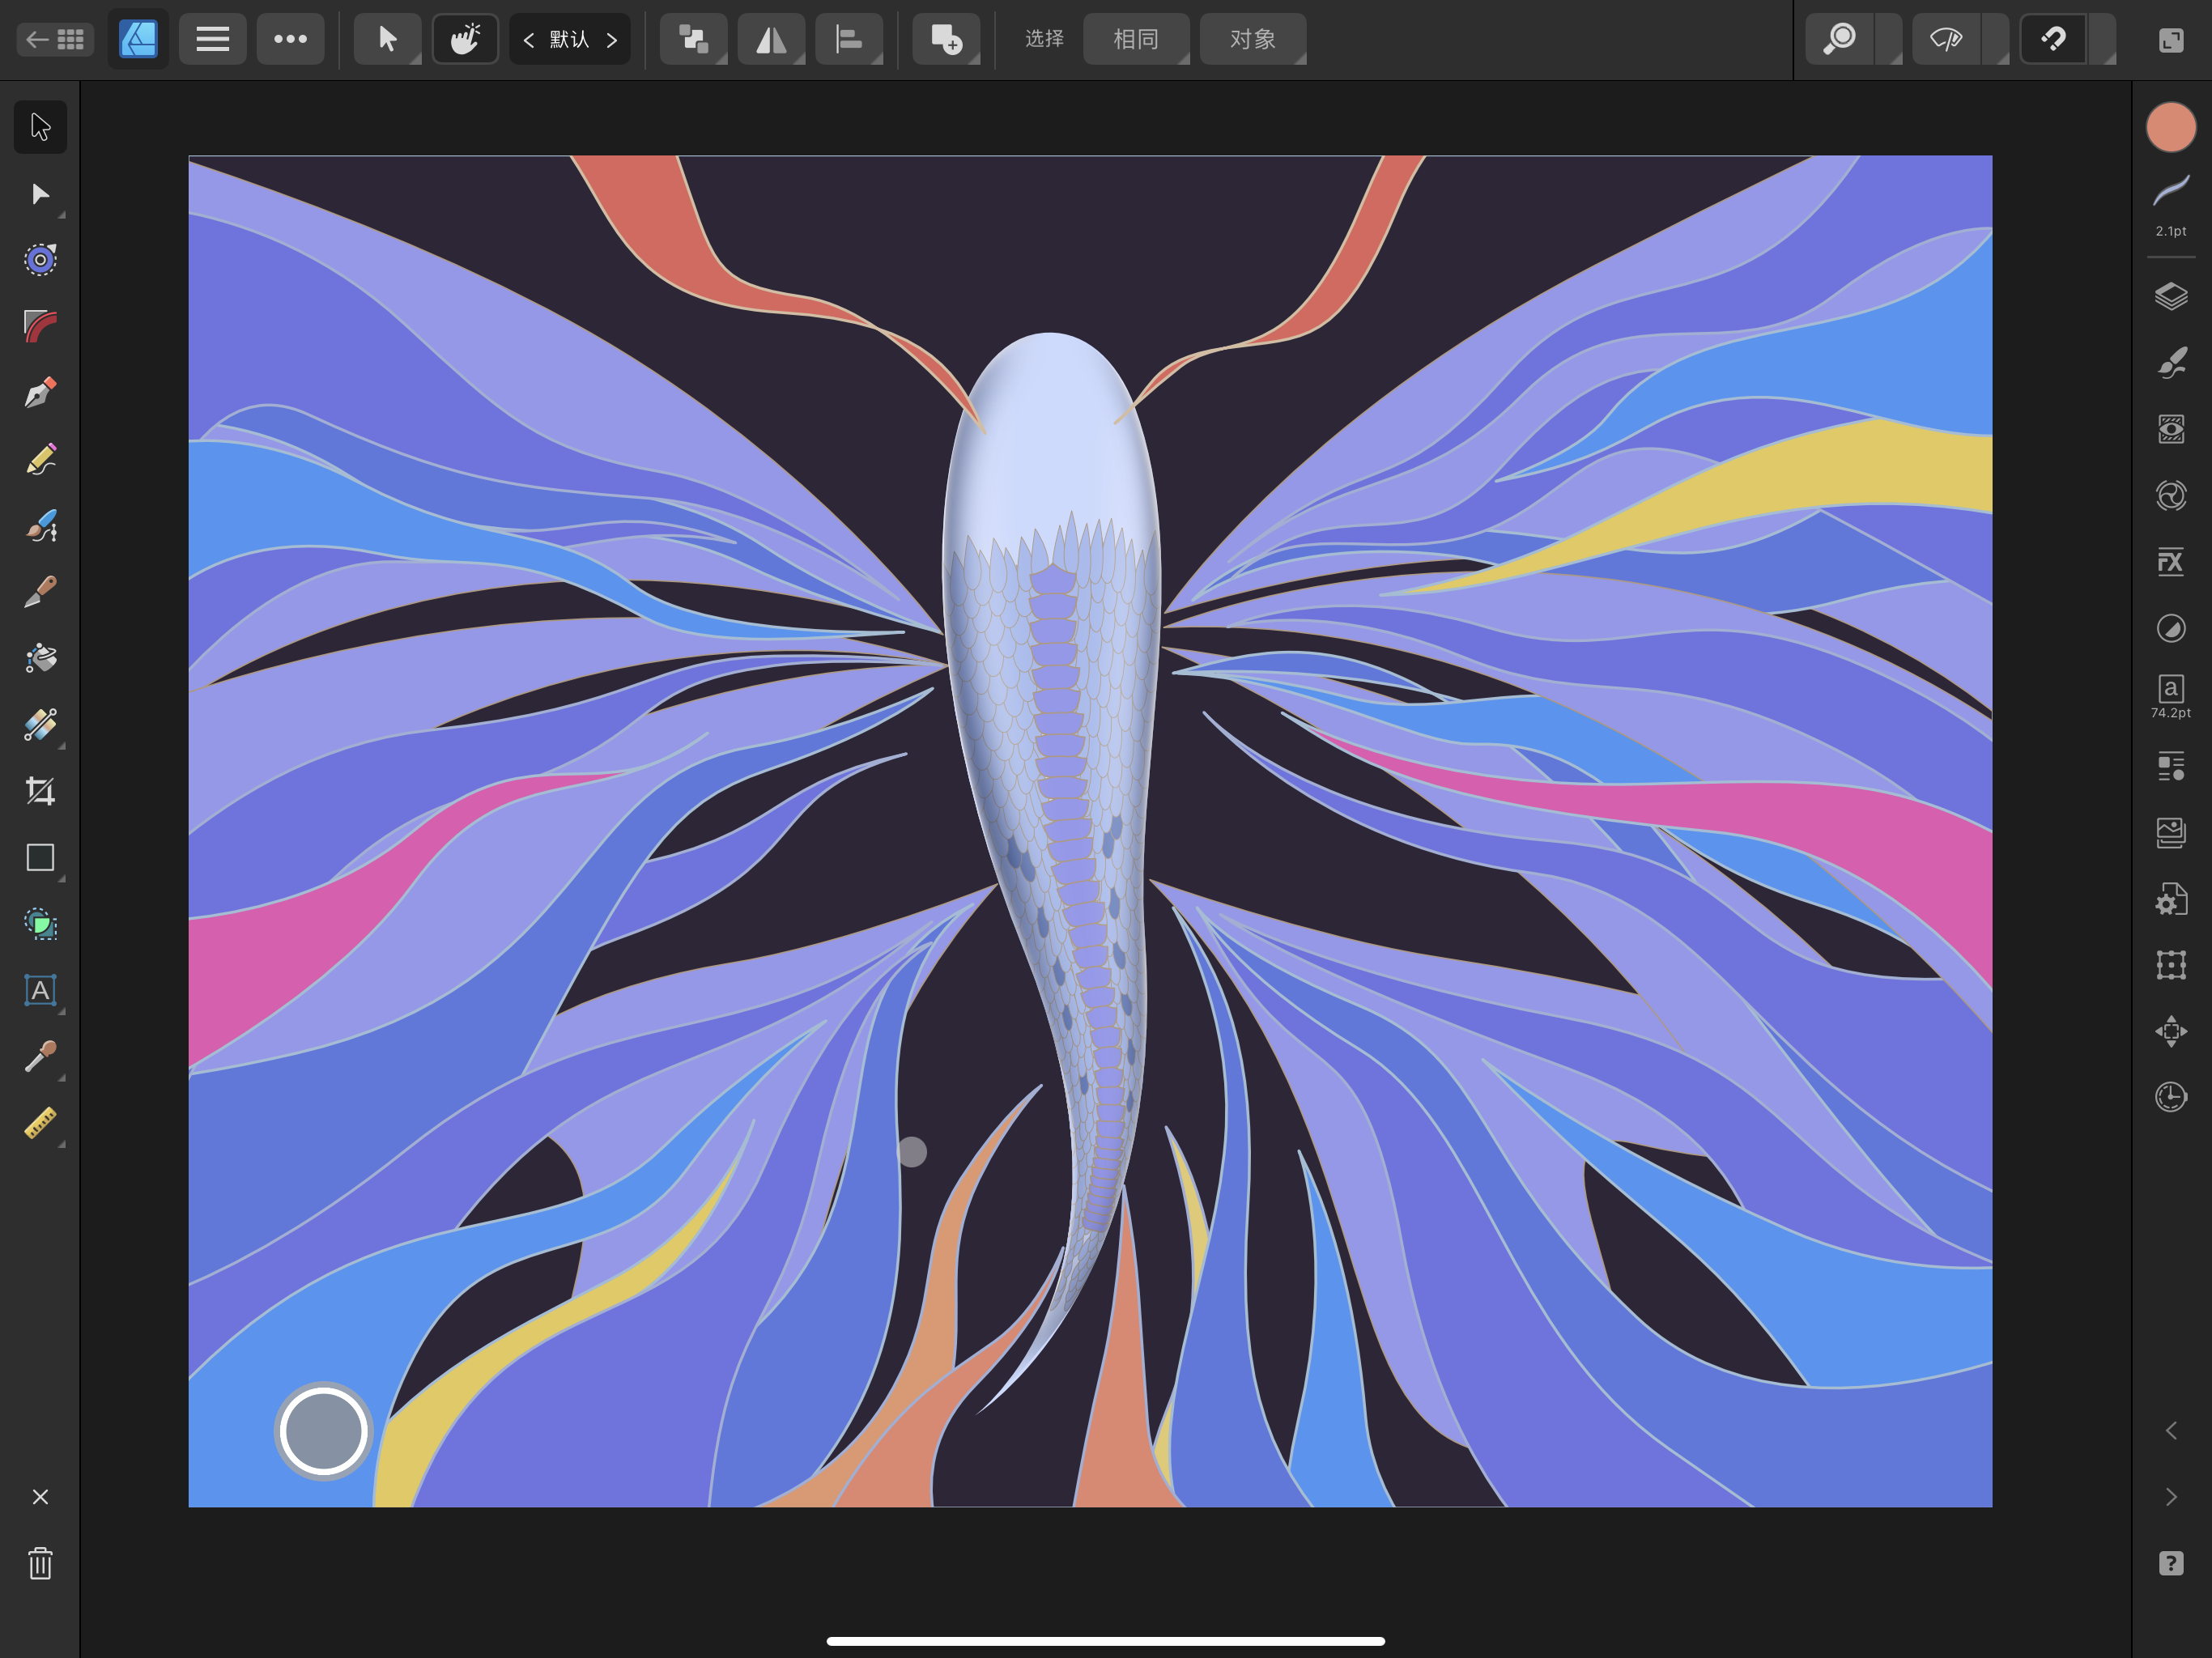Select the Pen tool

(x=40, y=392)
